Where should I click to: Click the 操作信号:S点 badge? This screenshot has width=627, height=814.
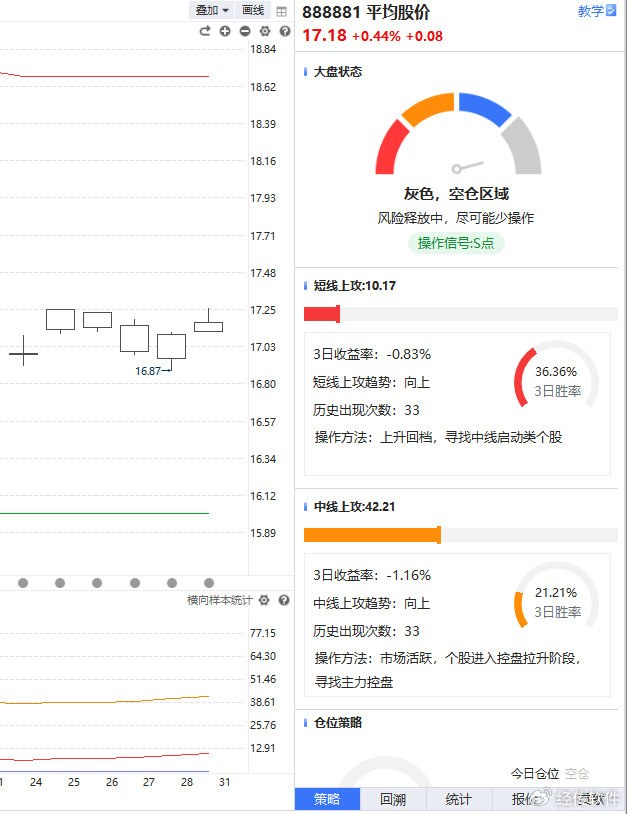(x=456, y=243)
